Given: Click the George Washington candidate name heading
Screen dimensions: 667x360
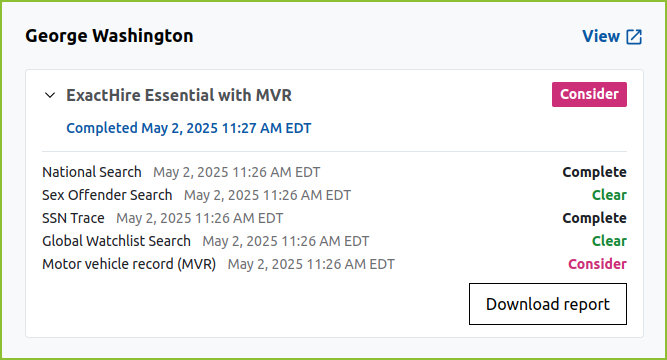Looking at the screenshot, I should [x=109, y=36].
